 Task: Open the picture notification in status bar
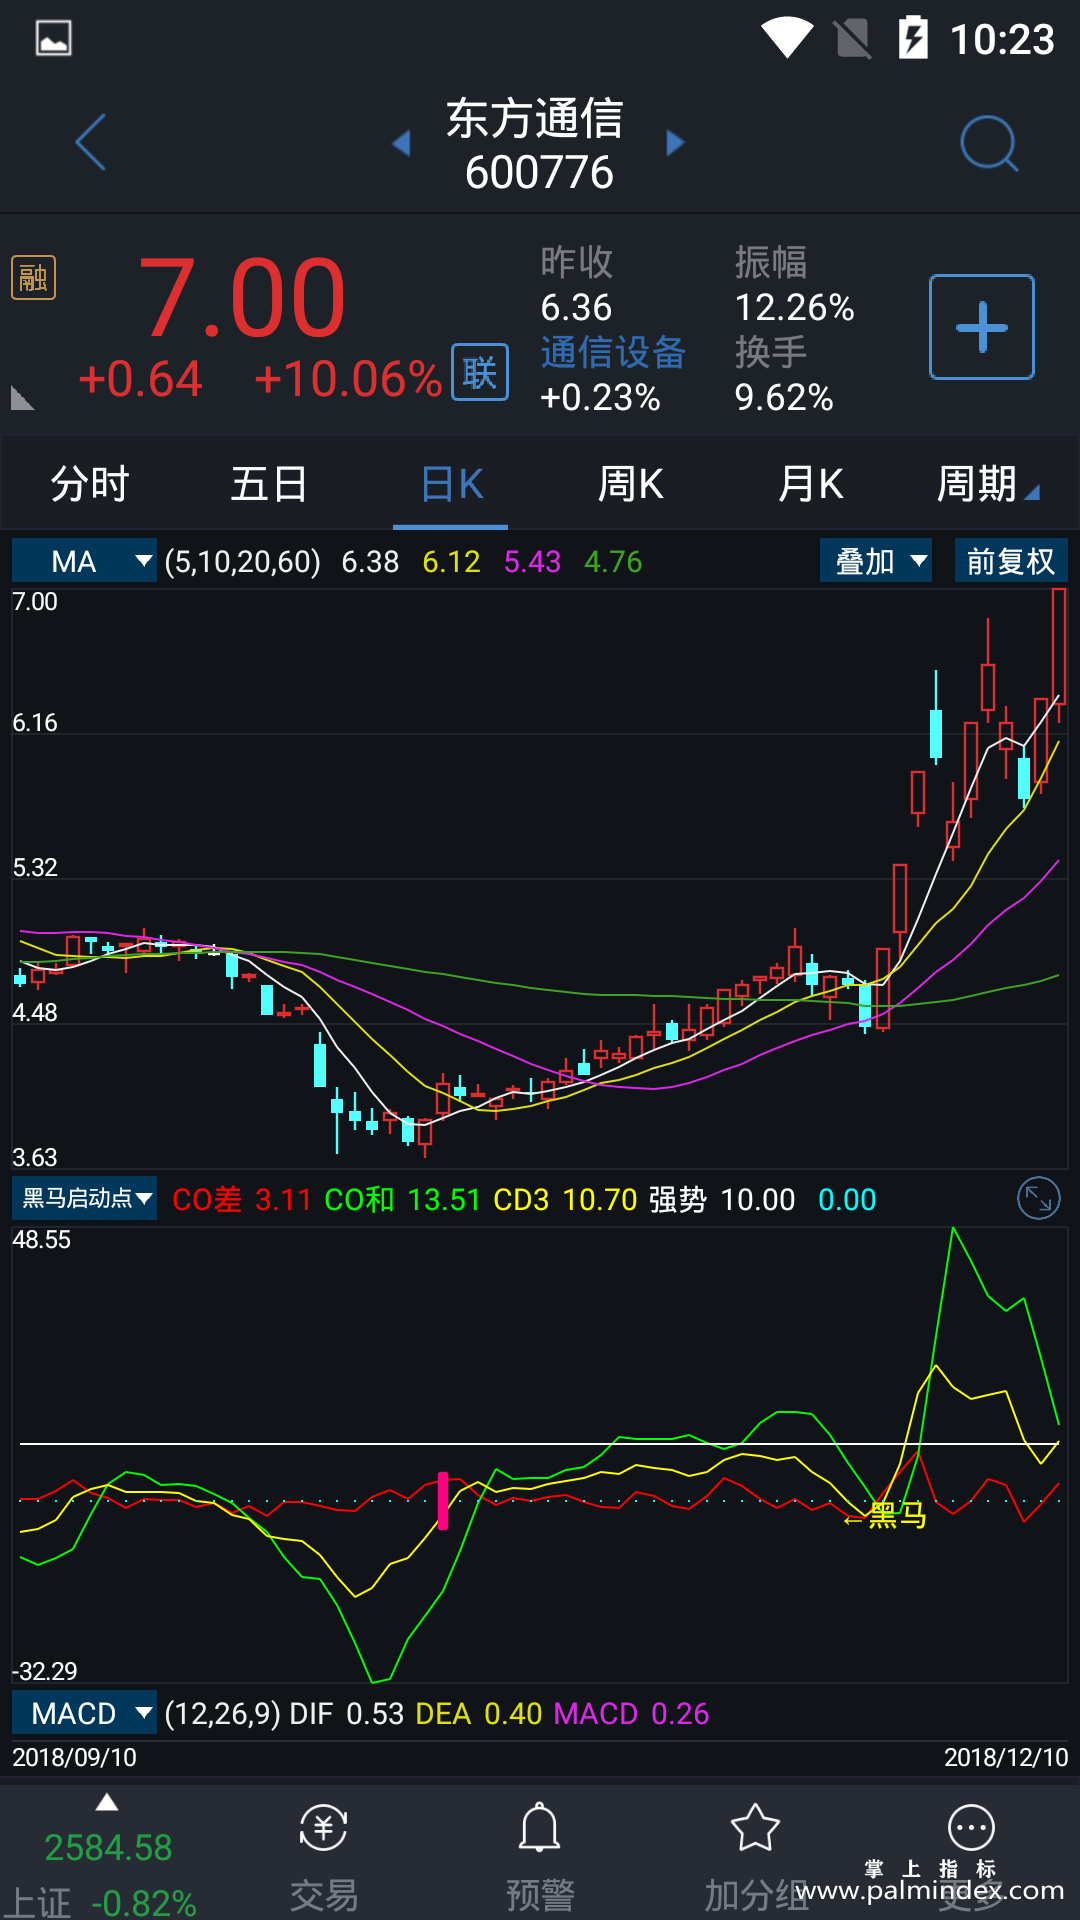point(53,38)
